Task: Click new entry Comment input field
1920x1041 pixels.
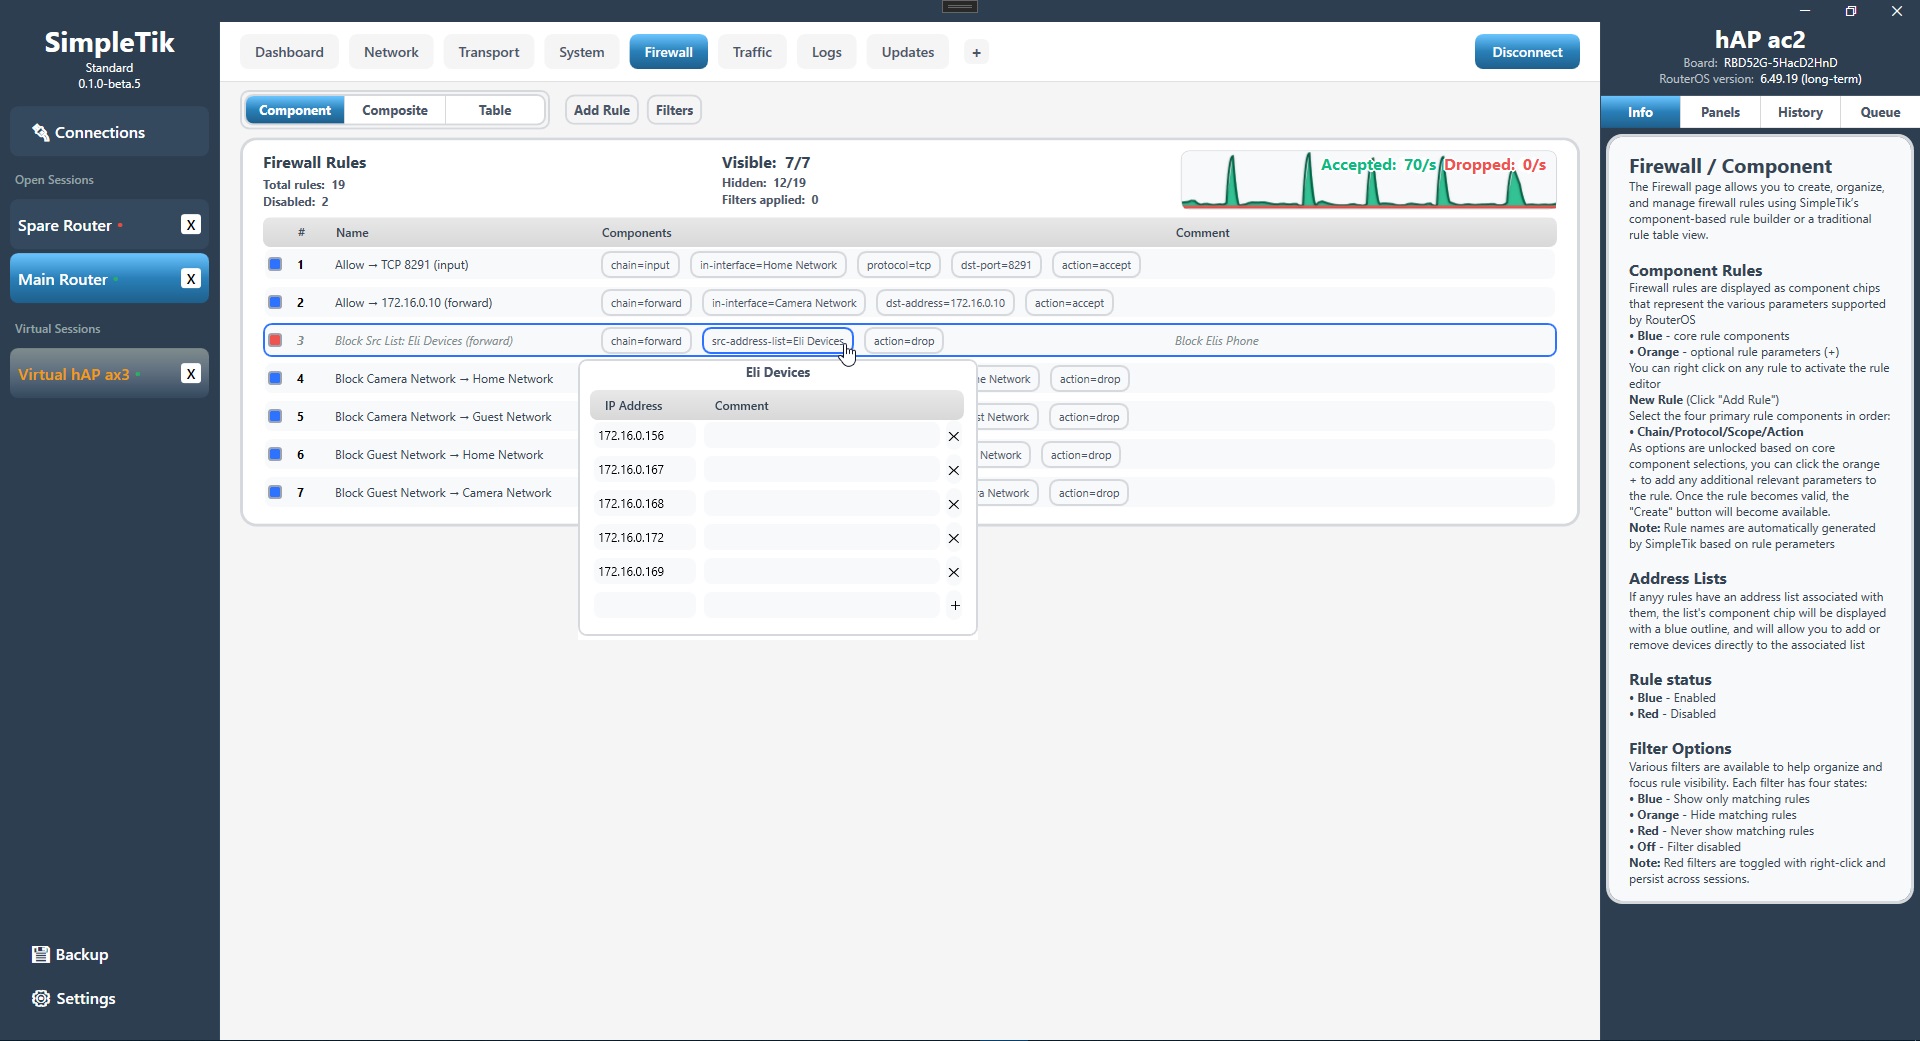Action: tap(822, 605)
